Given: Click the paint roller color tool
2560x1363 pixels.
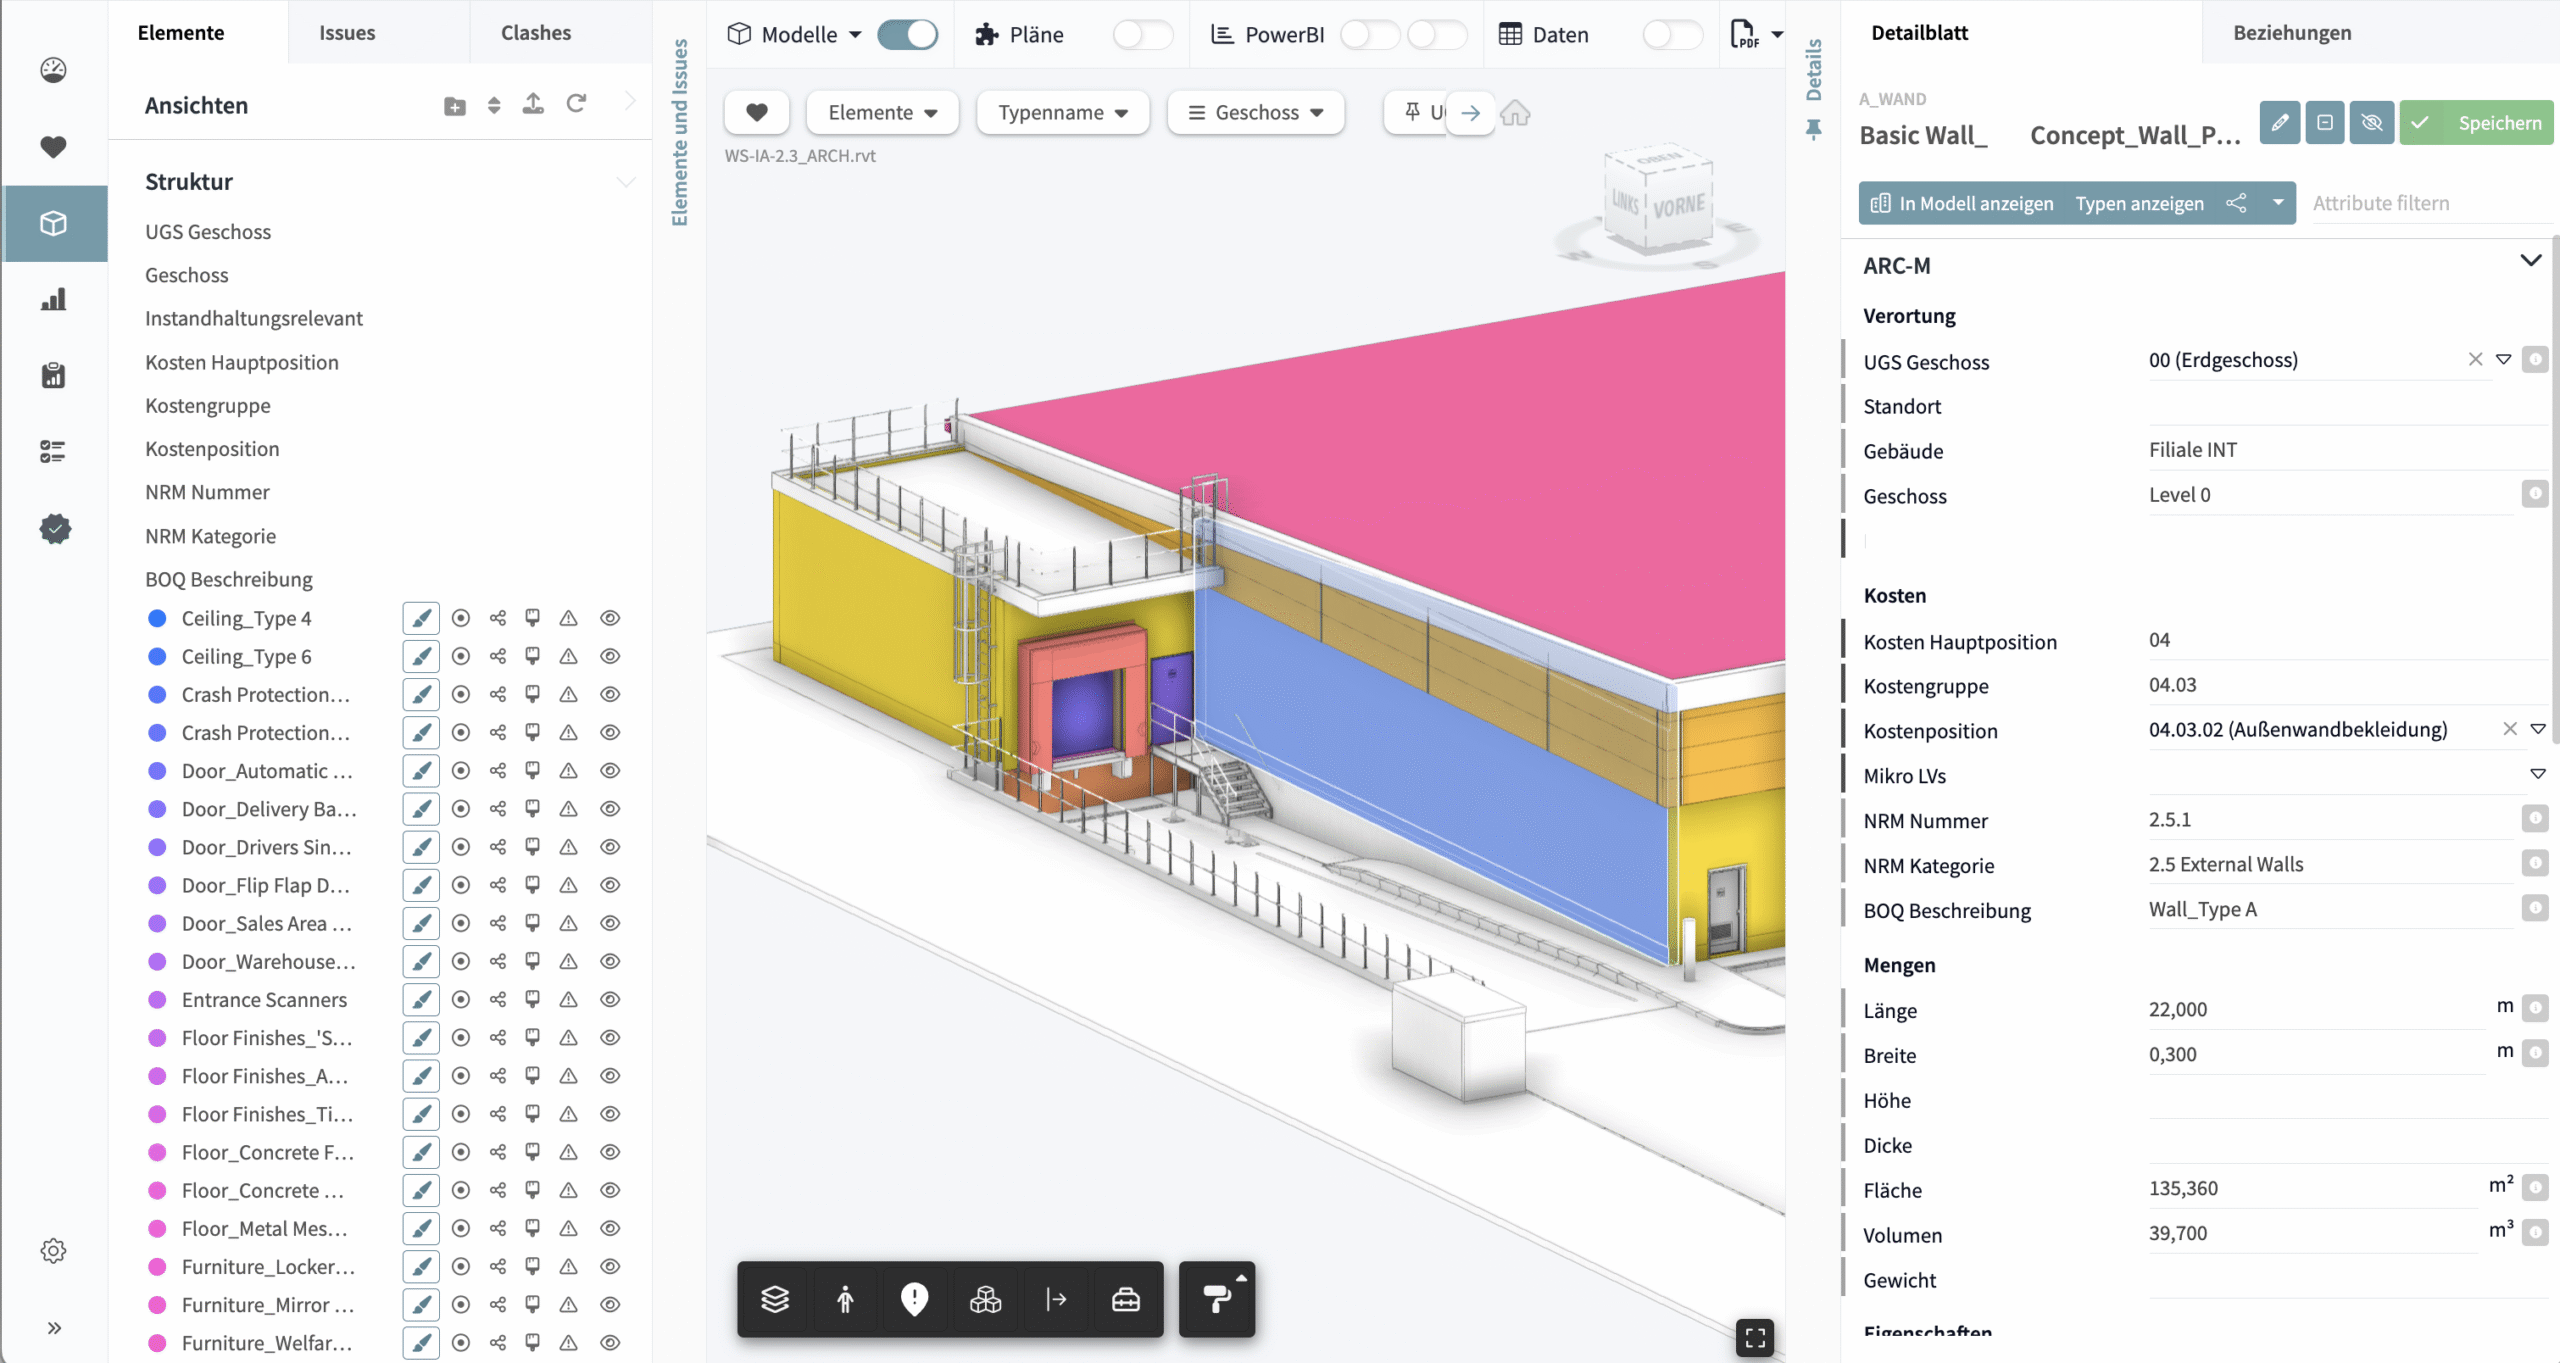Looking at the screenshot, I should [1216, 1299].
